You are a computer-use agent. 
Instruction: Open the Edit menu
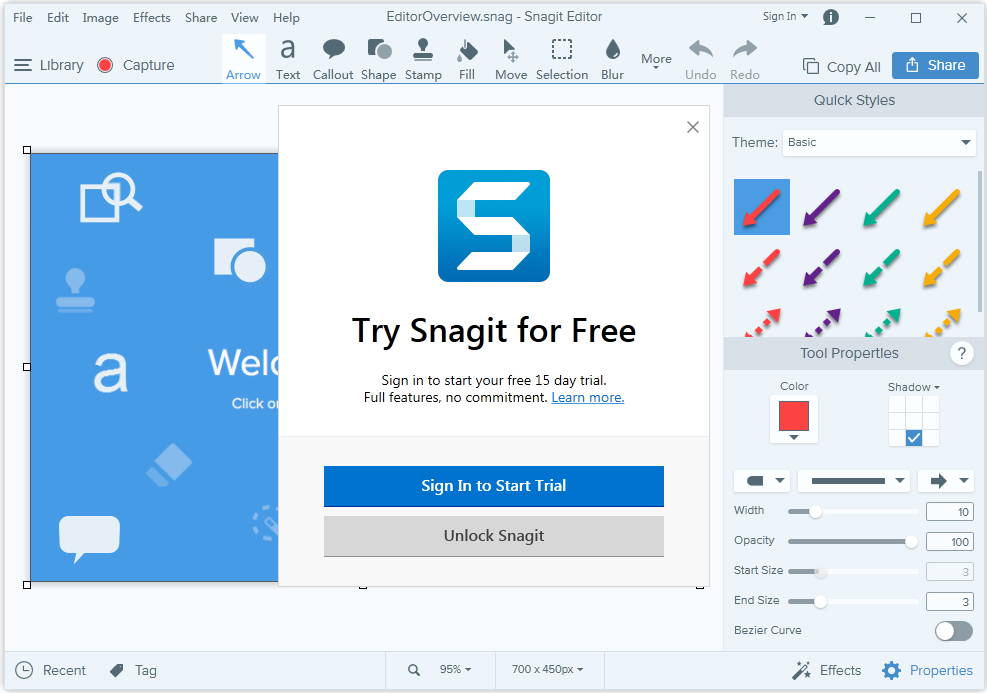click(58, 18)
